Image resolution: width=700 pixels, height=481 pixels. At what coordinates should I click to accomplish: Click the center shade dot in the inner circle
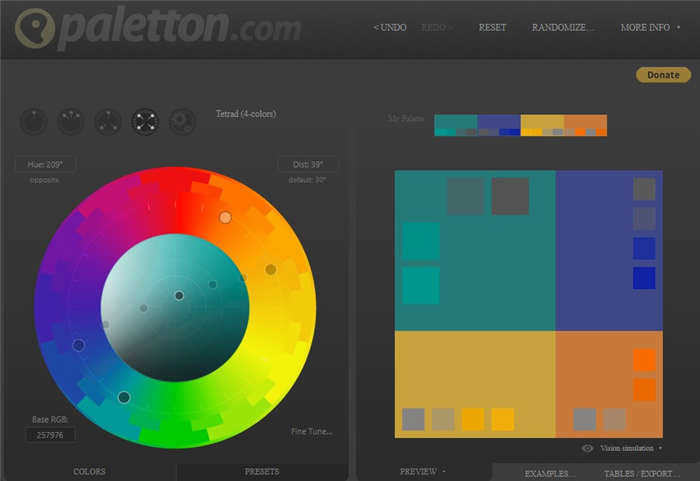coord(179,295)
